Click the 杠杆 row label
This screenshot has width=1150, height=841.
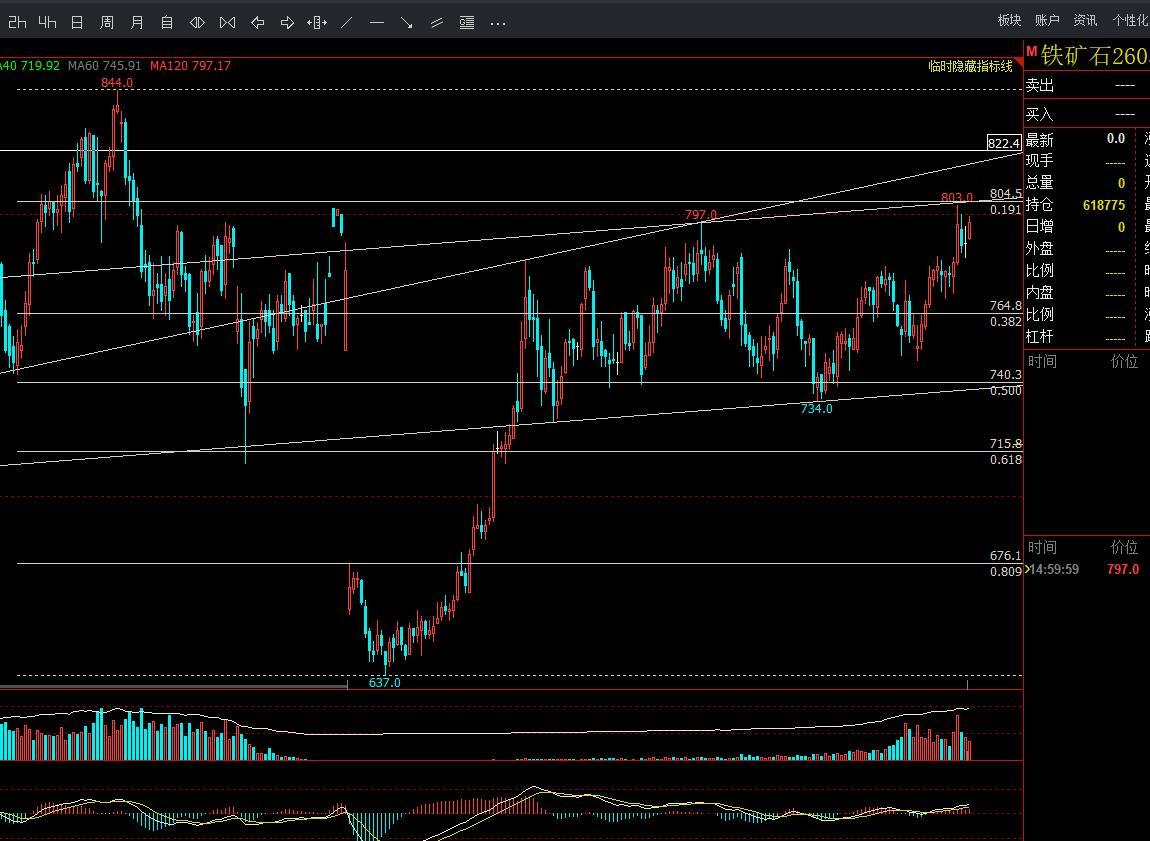coord(1039,337)
